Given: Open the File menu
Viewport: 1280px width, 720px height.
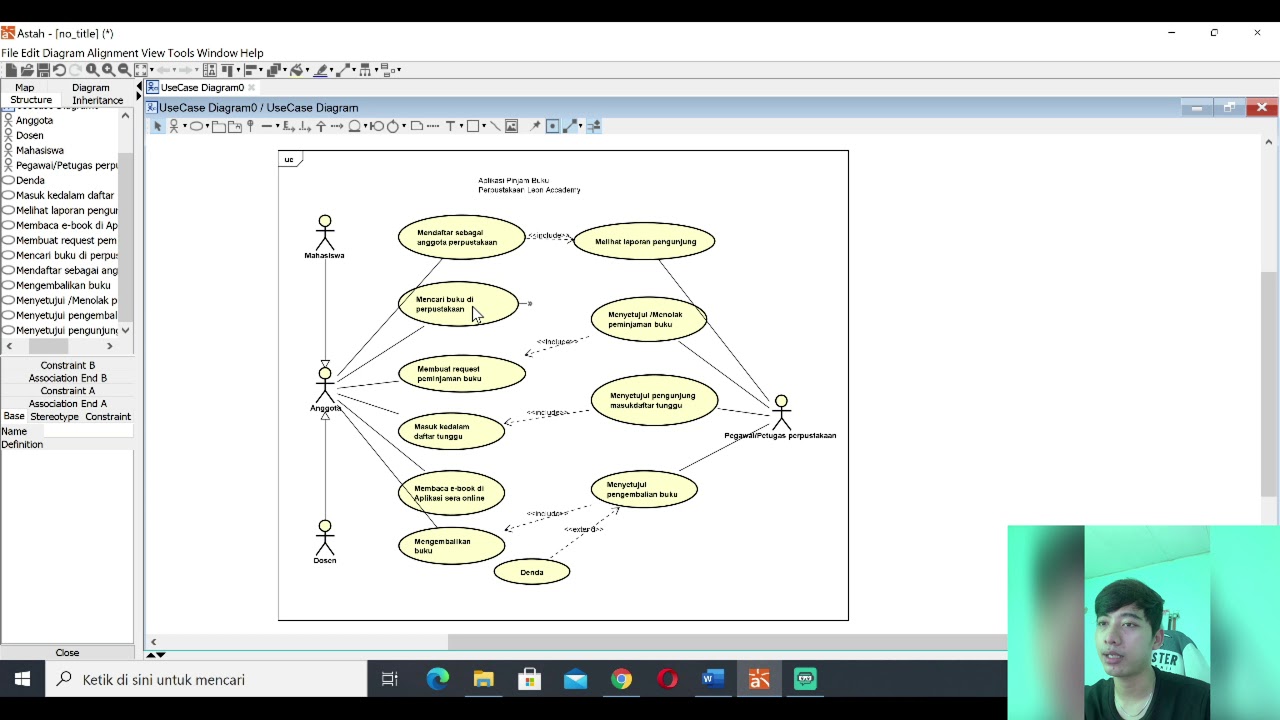Looking at the screenshot, I should (10, 53).
